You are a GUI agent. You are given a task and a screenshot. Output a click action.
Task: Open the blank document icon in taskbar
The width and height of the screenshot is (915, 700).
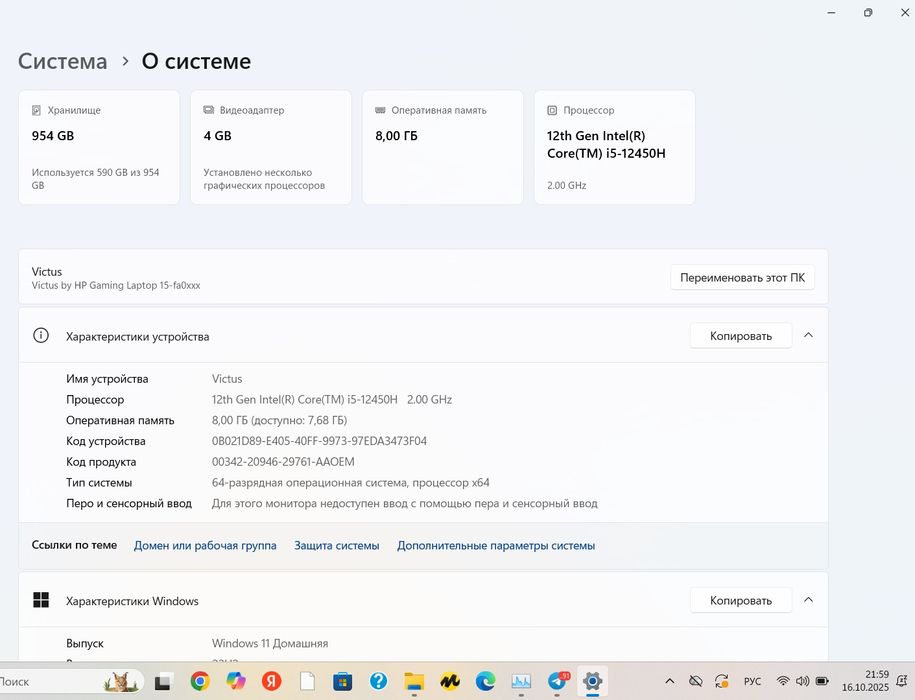pyautogui.click(x=308, y=681)
